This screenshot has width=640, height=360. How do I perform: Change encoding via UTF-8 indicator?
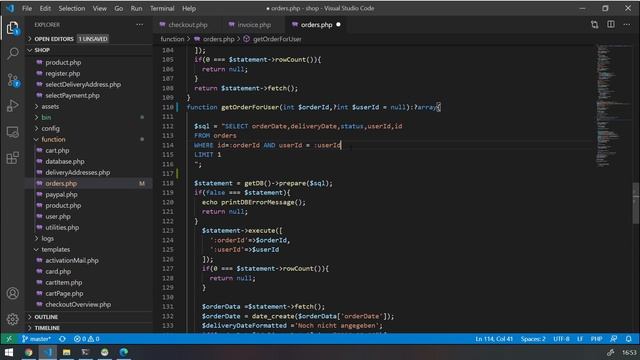(561, 339)
